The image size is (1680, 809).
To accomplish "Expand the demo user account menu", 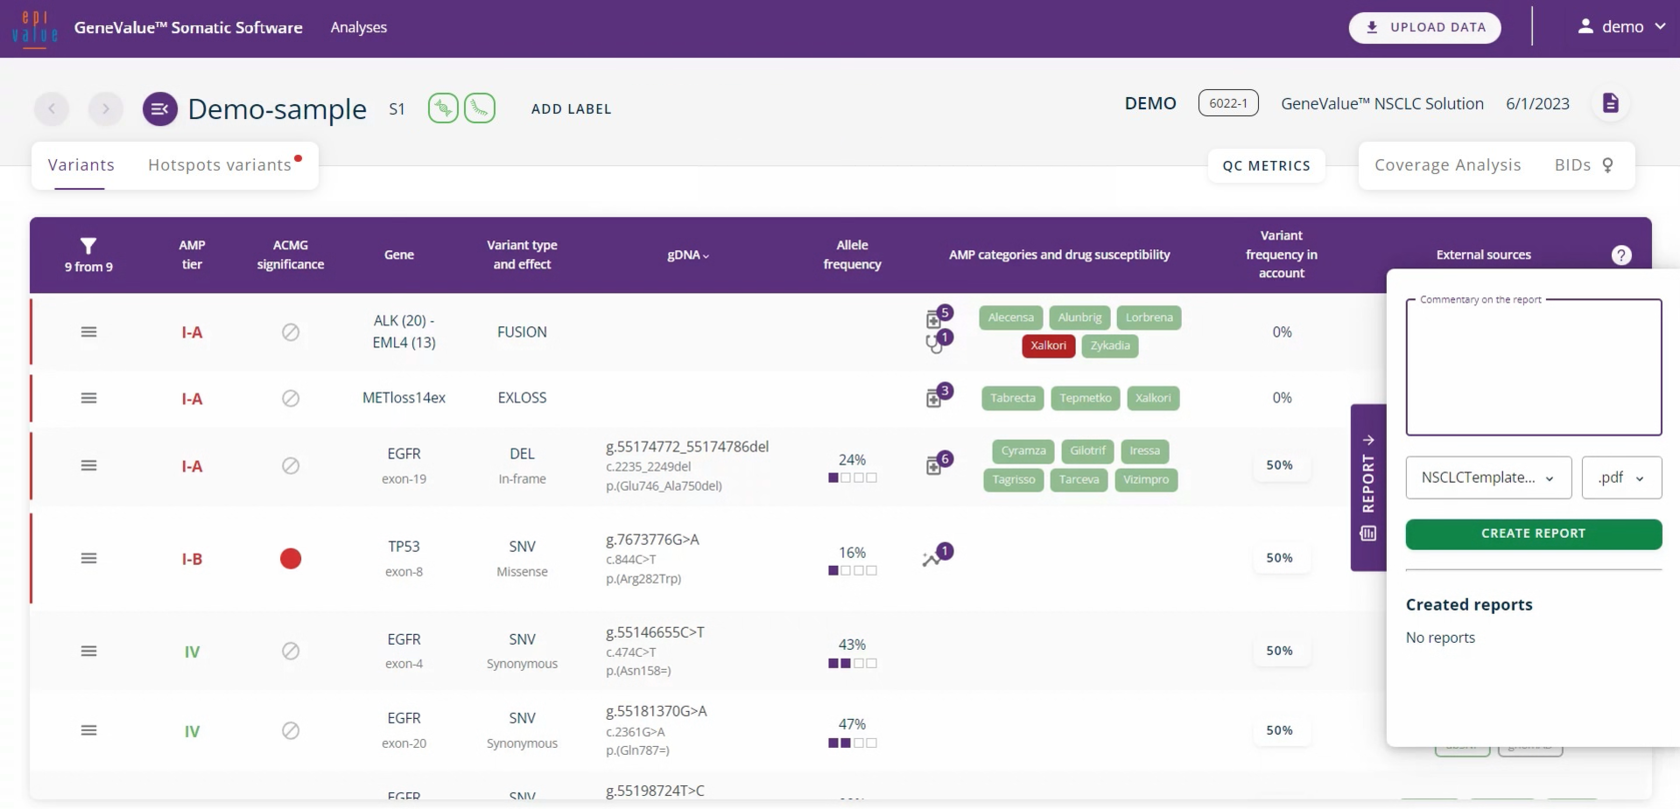I will [1621, 27].
